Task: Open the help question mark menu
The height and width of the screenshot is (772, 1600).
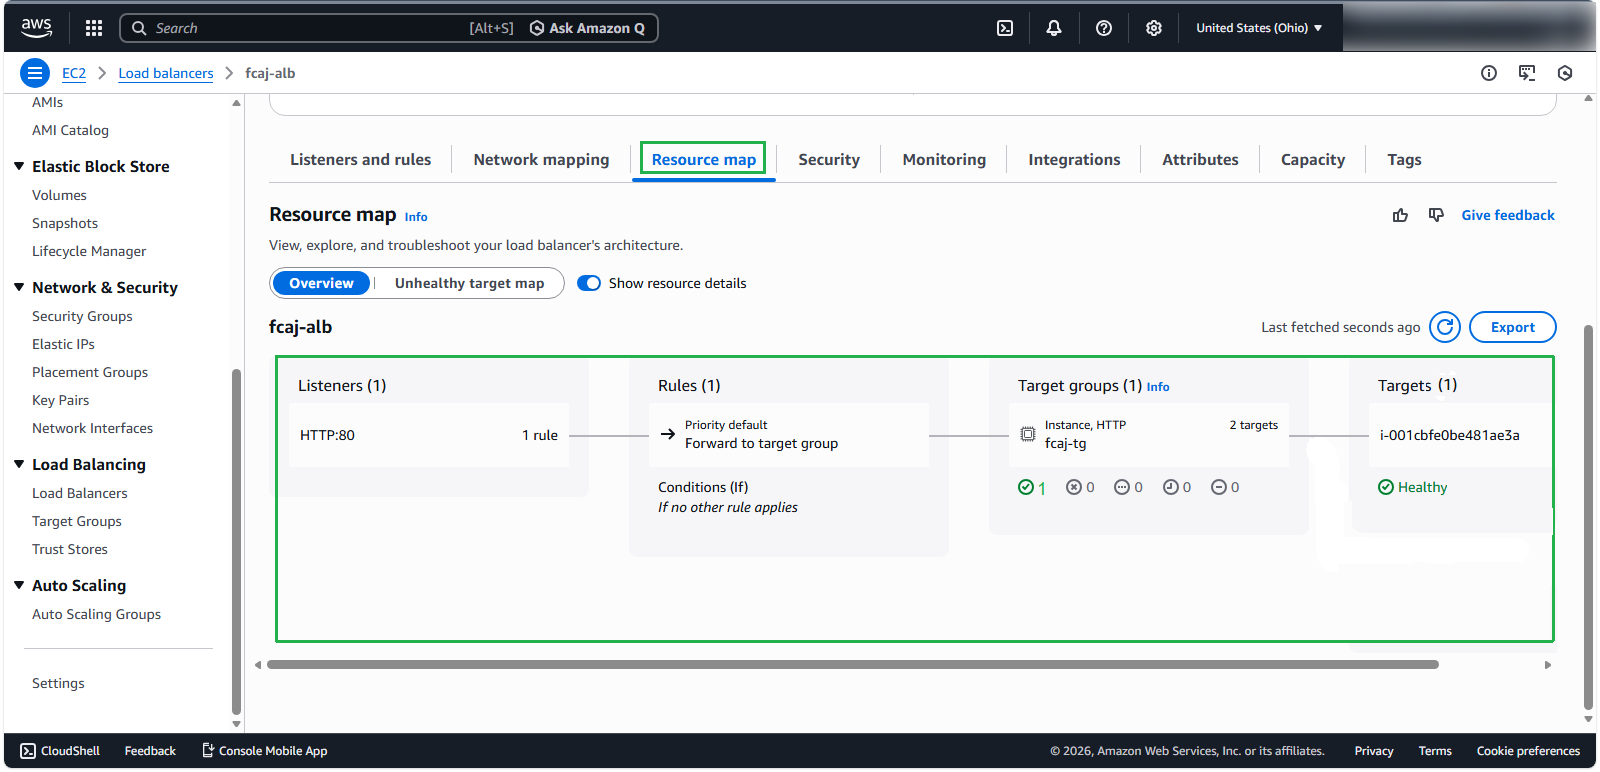Action: click(1104, 28)
